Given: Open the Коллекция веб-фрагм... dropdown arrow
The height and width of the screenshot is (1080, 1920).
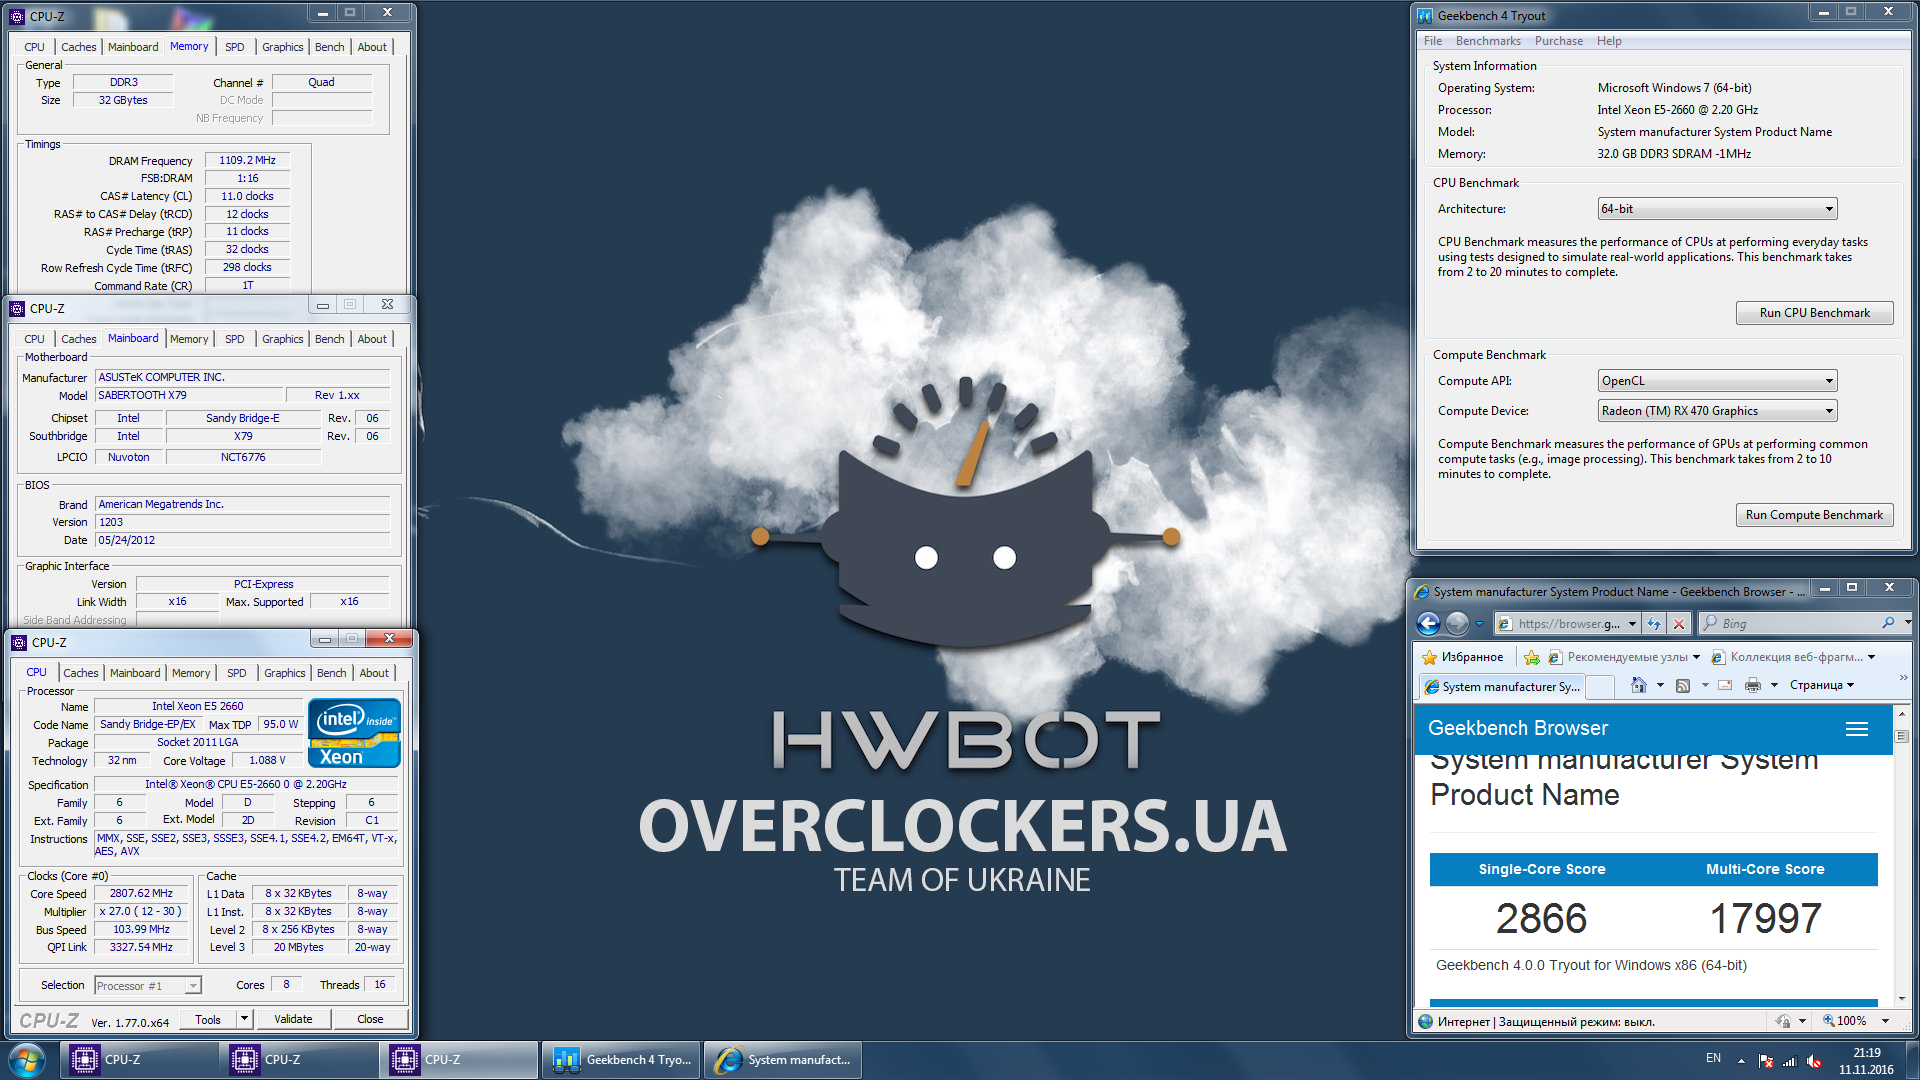Looking at the screenshot, I should [1871, 657].
